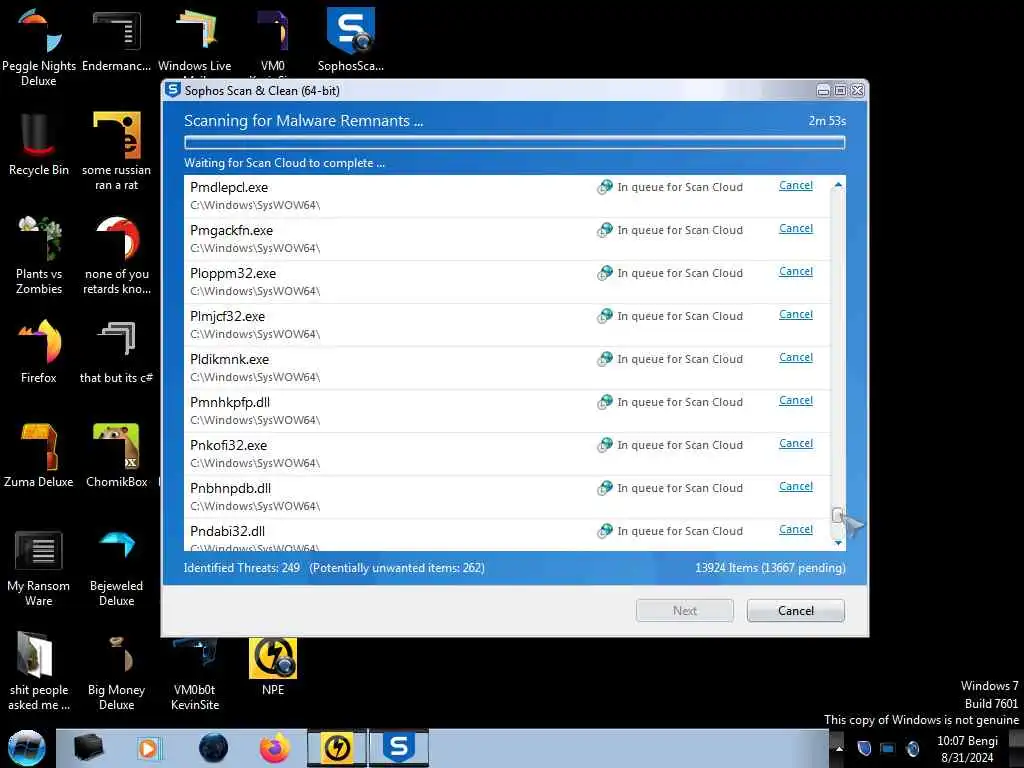Cancel the scan of Plmjcf32.exe
The height and width of the screenshot is (768, 1024).
795,315
